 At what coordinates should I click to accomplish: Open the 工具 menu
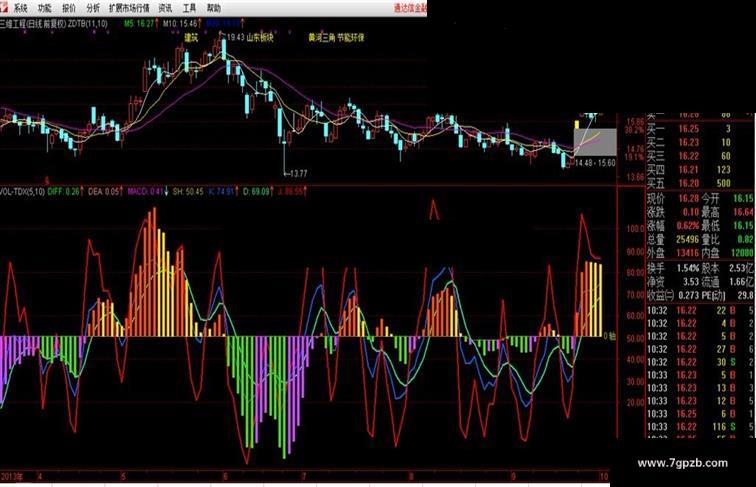pyautogui.click(x=189, y=8)
